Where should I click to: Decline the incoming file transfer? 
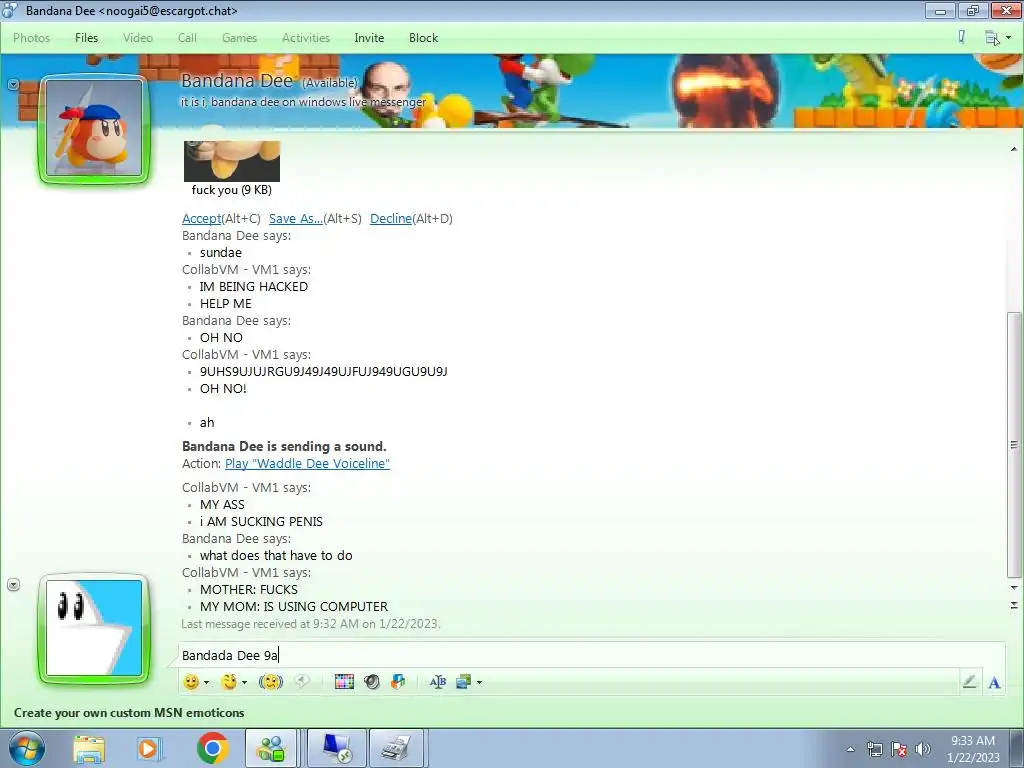coord(391,219)
